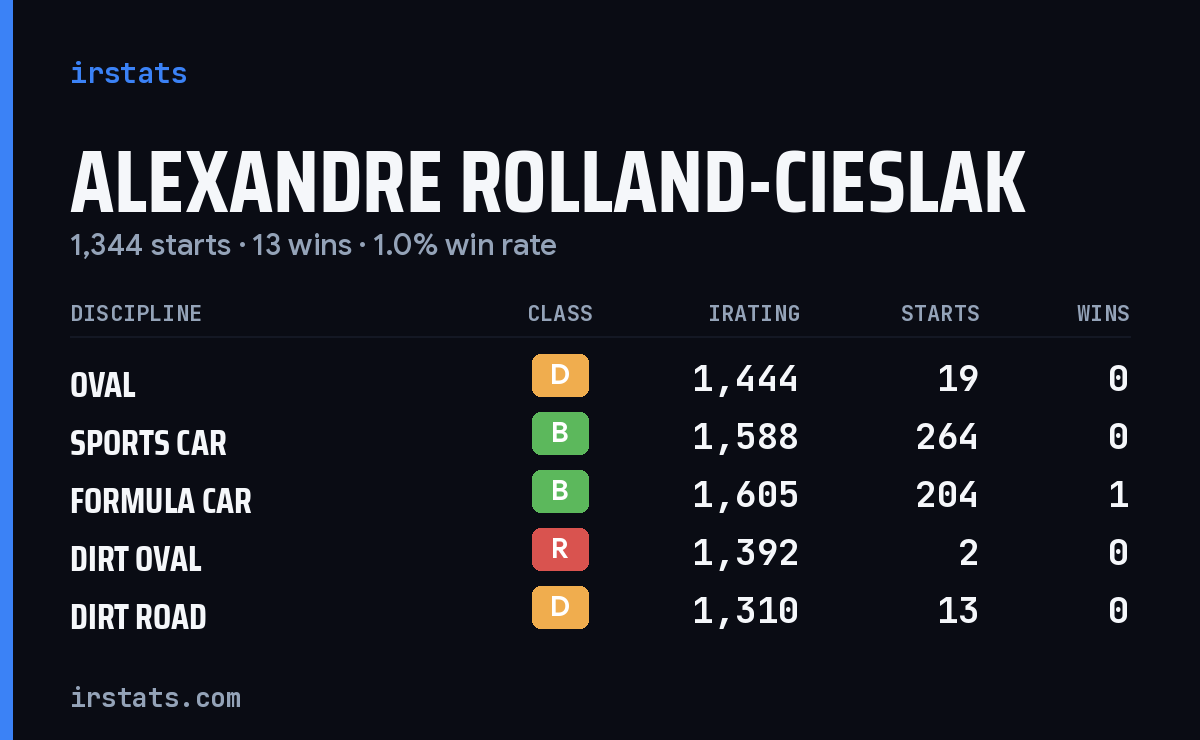Open the irstats logo link
The width and height of the screenshot is (1200, 740).
click(x=129, y=73)
